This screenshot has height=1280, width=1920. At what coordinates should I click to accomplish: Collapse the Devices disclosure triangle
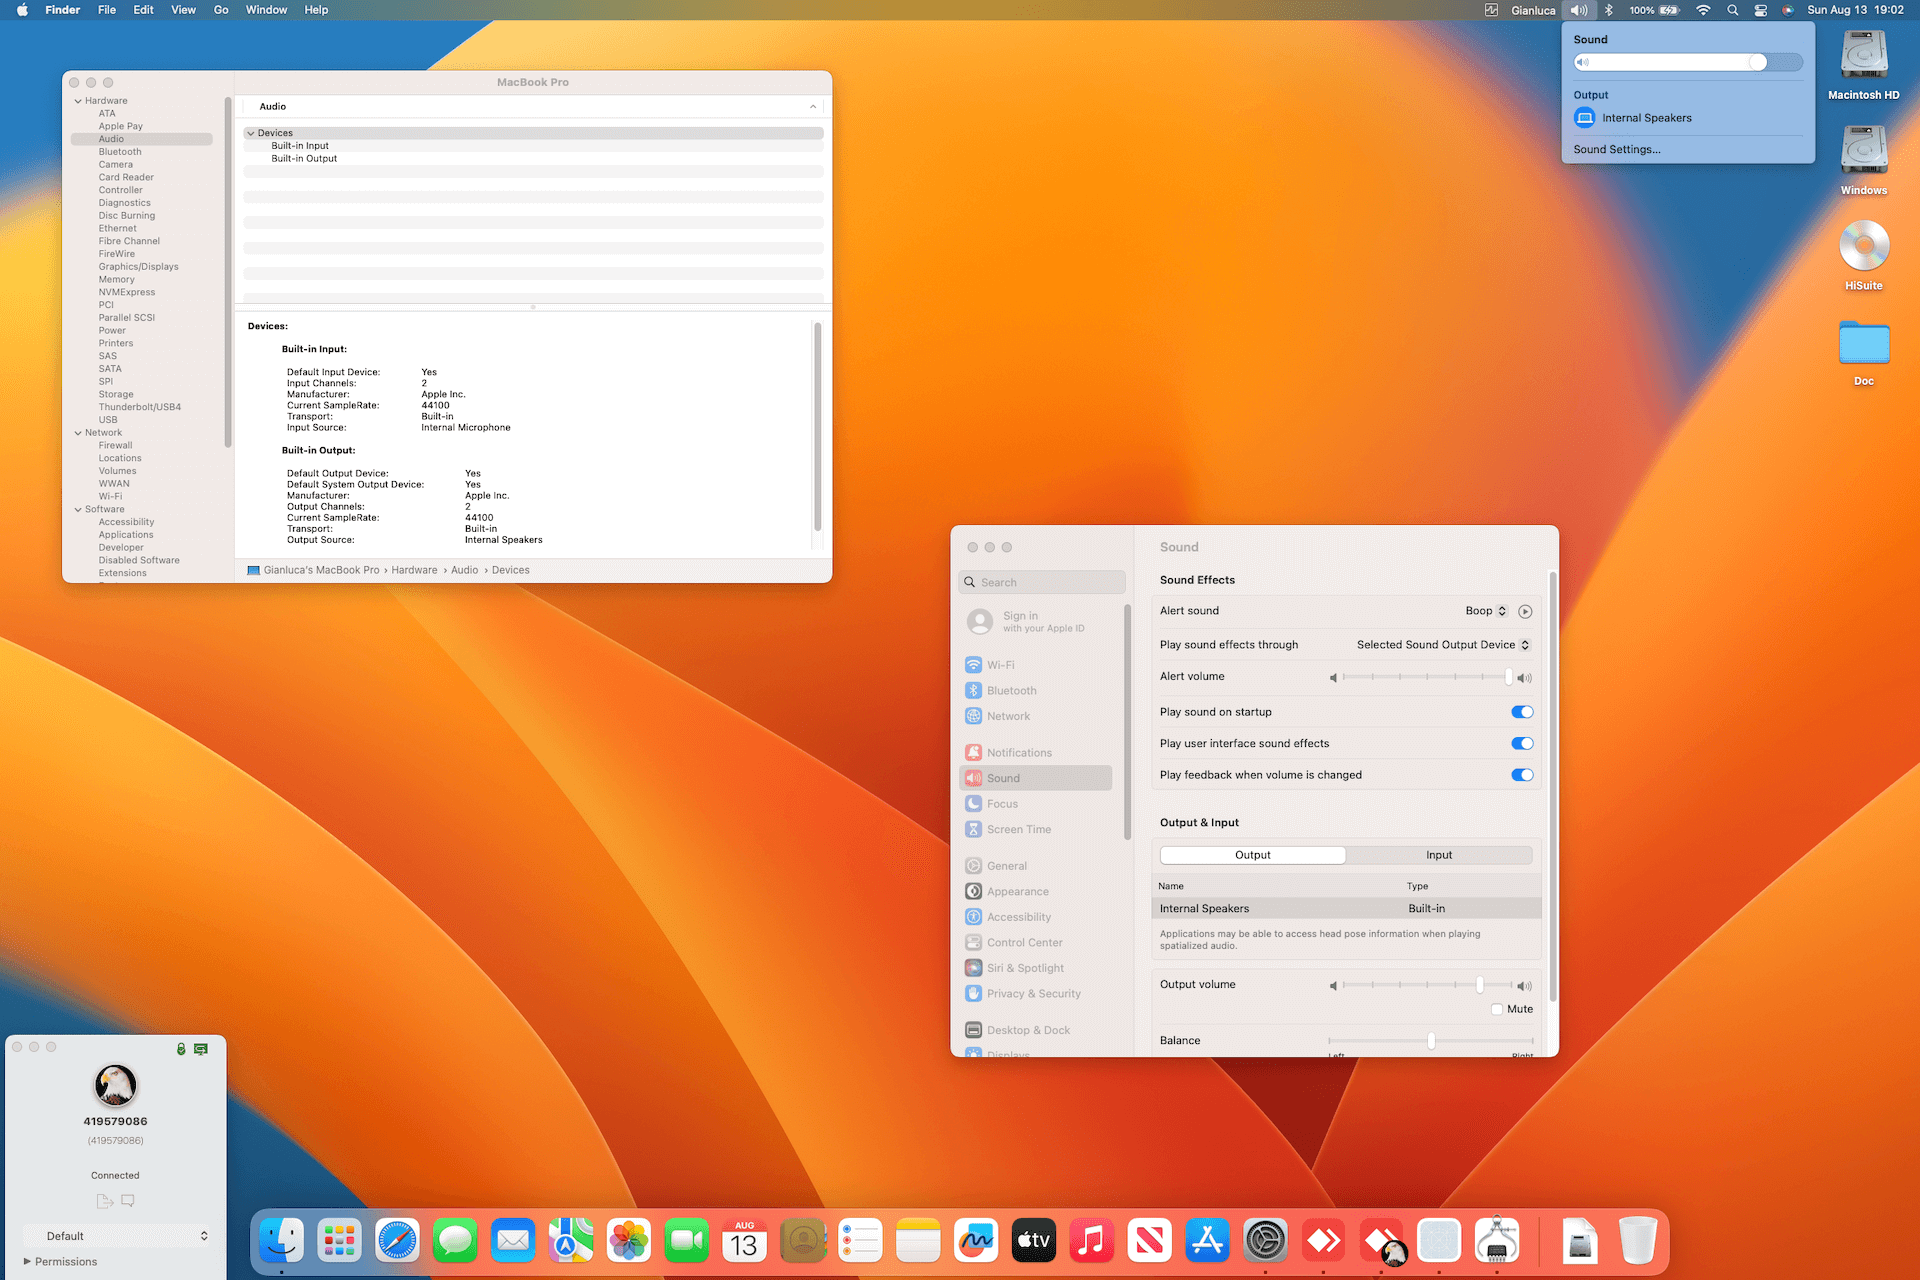tap(251, 133)
